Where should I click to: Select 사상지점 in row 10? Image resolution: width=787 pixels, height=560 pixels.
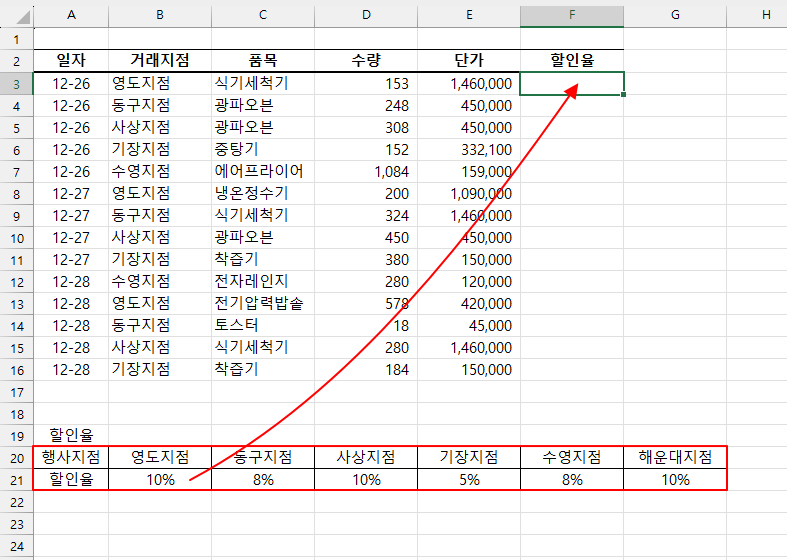click(160, 237)
